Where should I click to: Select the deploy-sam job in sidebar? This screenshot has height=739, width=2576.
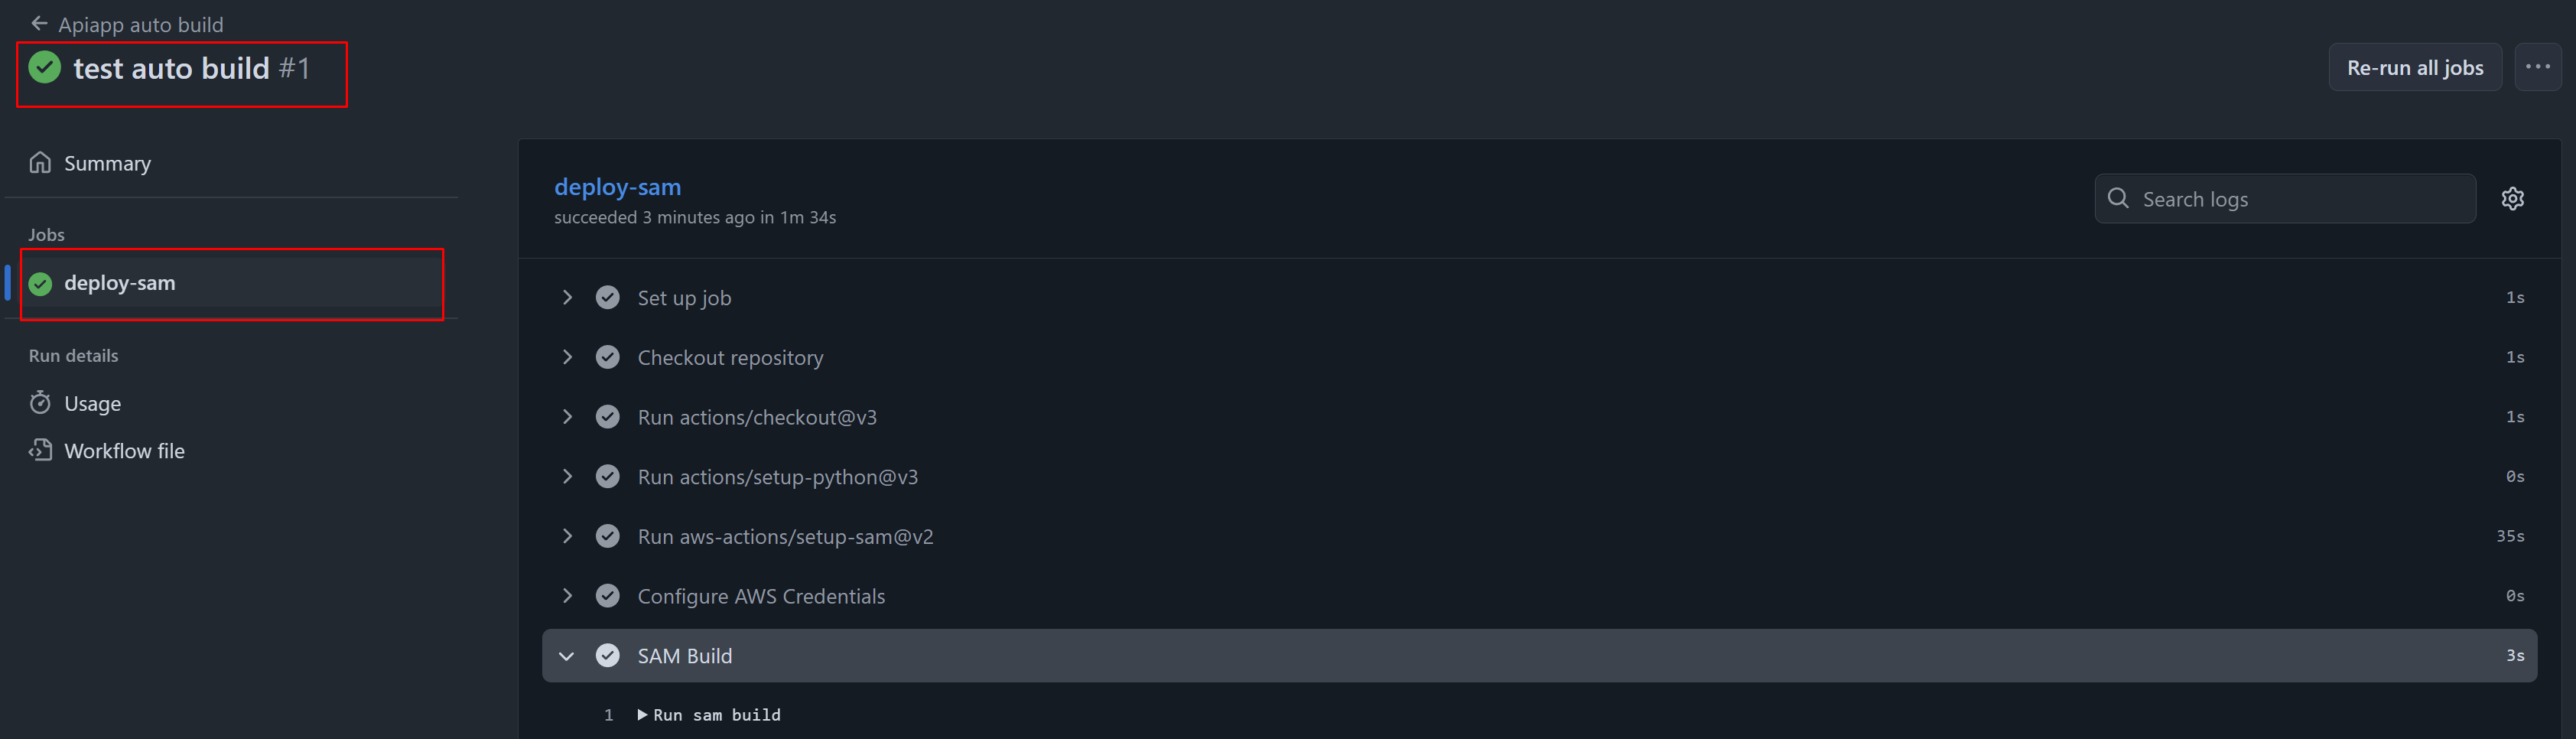[120, 283]
